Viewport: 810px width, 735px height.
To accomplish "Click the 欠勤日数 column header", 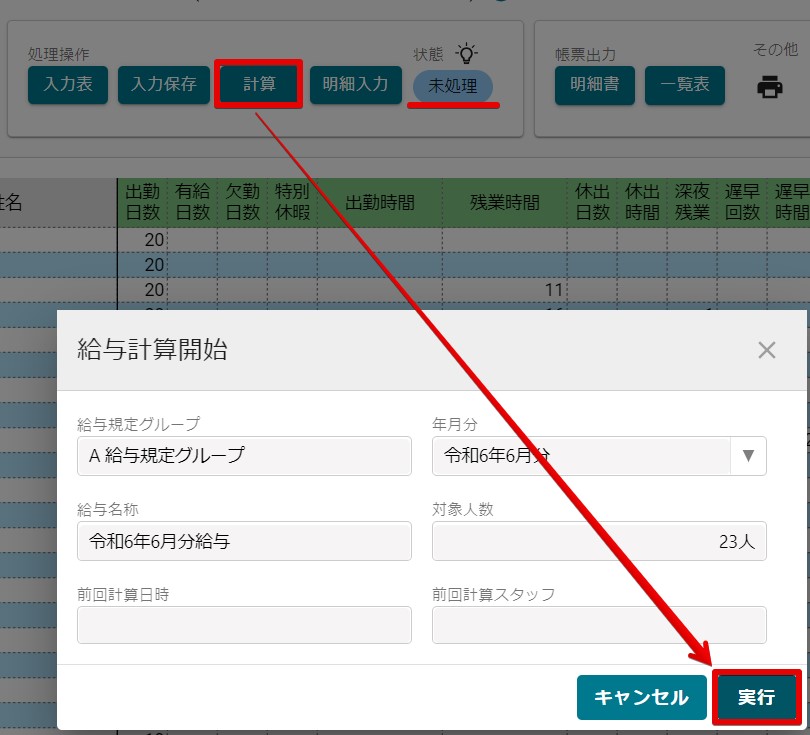I will coord(242,202).
